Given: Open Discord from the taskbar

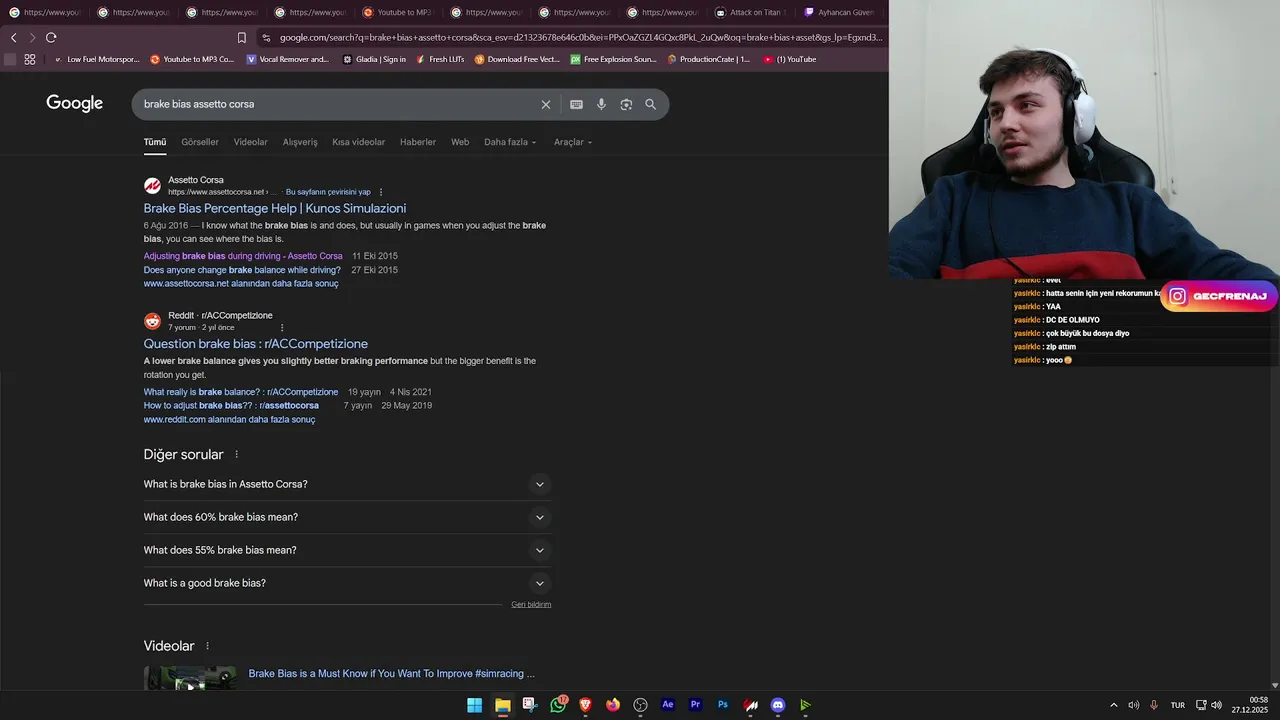Looking at the screenshot, I should pyautogui.click(x=778, y=705).
